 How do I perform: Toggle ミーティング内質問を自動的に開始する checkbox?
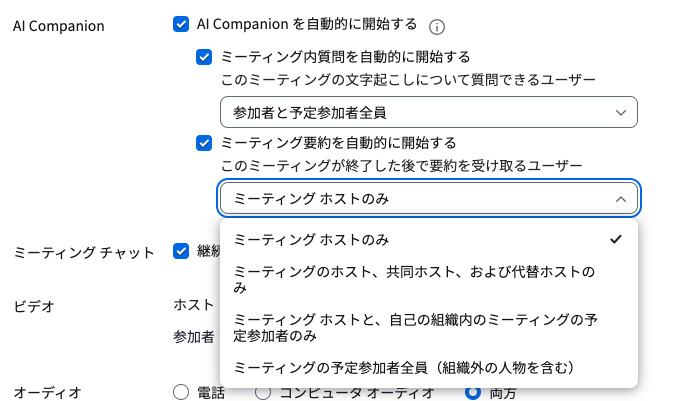(x=204, y=57)
